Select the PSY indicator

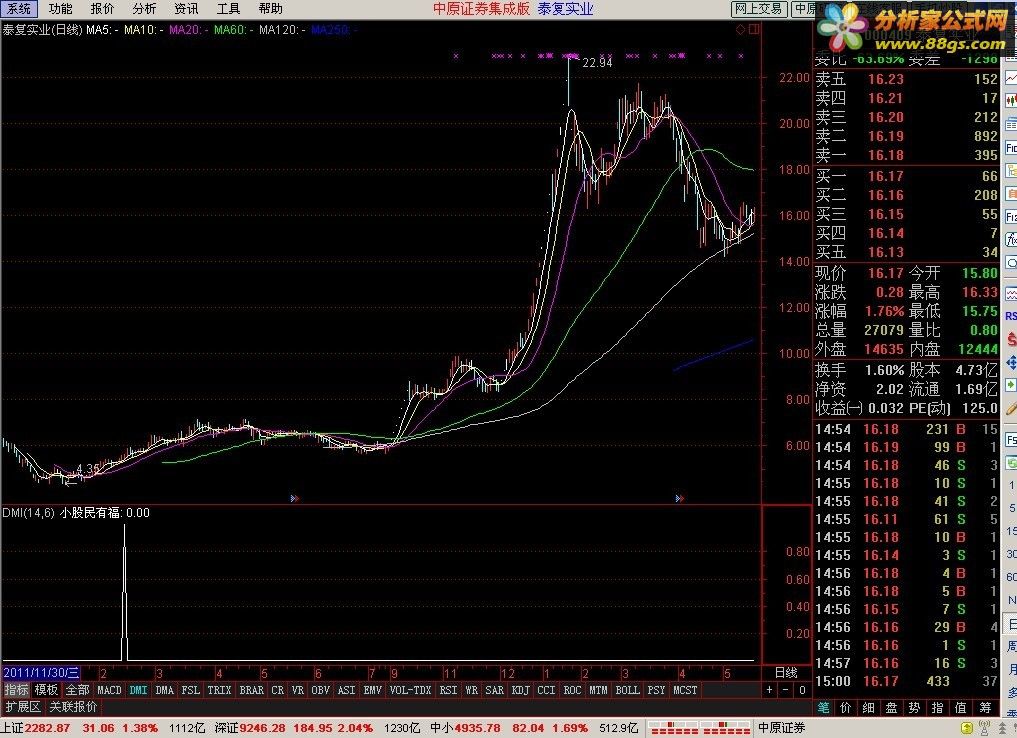(656, 690)
